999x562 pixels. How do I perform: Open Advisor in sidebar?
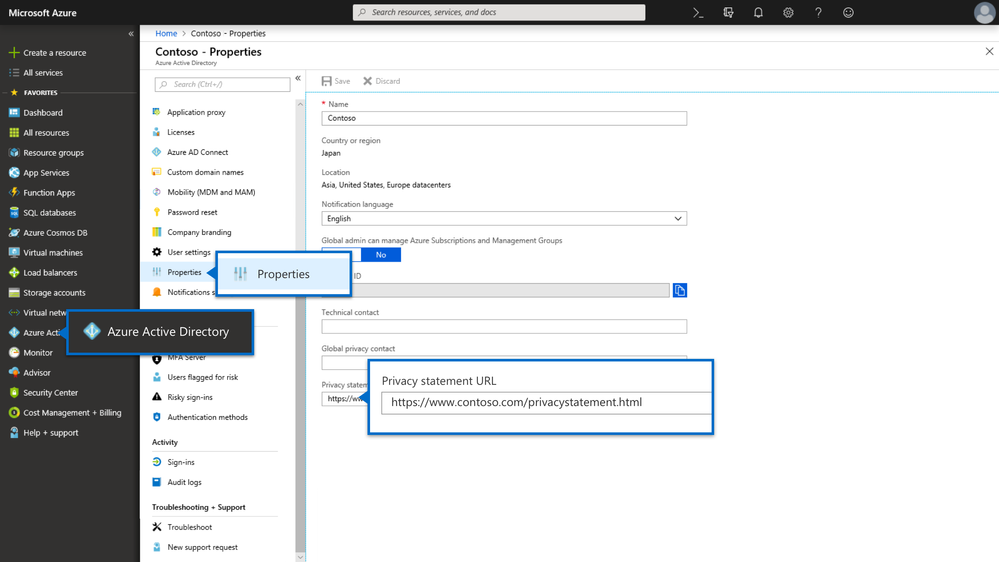tap(29, 373)
